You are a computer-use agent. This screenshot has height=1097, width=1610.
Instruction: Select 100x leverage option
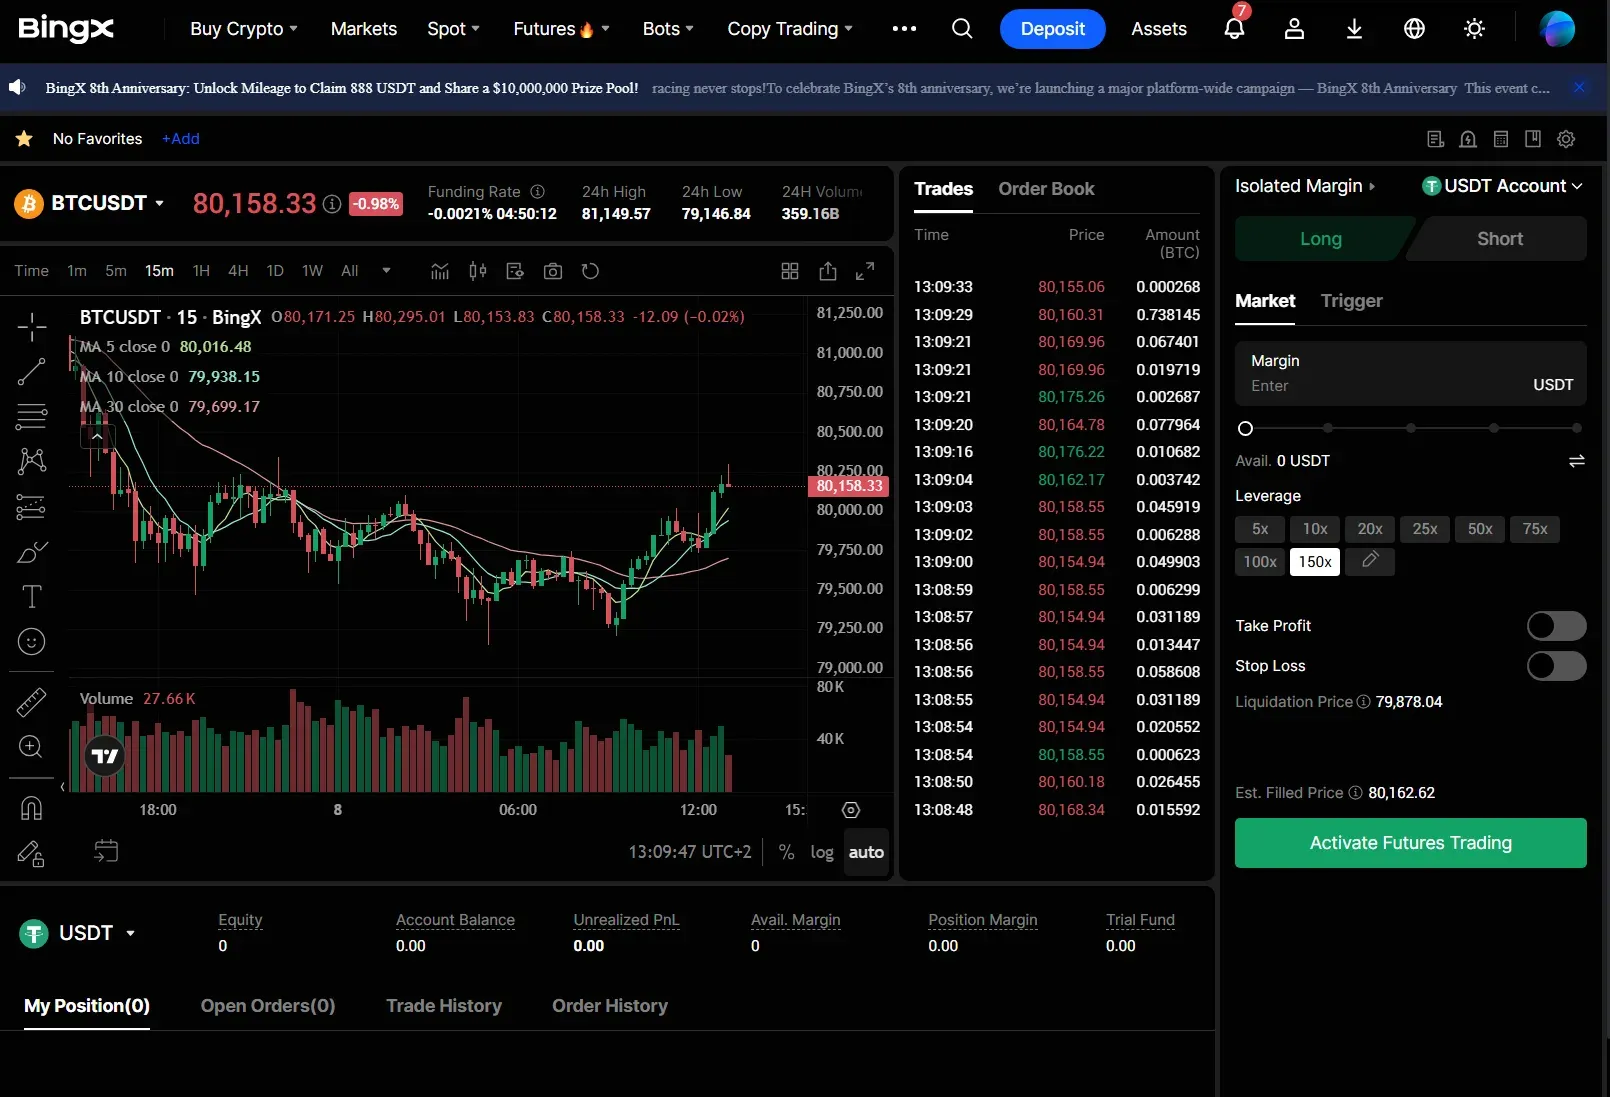click(1260, 562)
